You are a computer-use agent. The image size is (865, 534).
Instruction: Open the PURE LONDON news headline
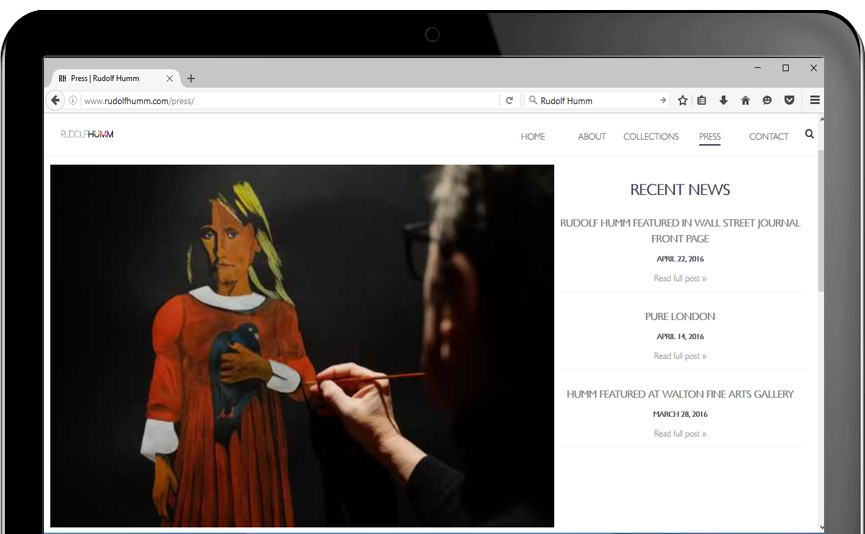pos(680,316)
